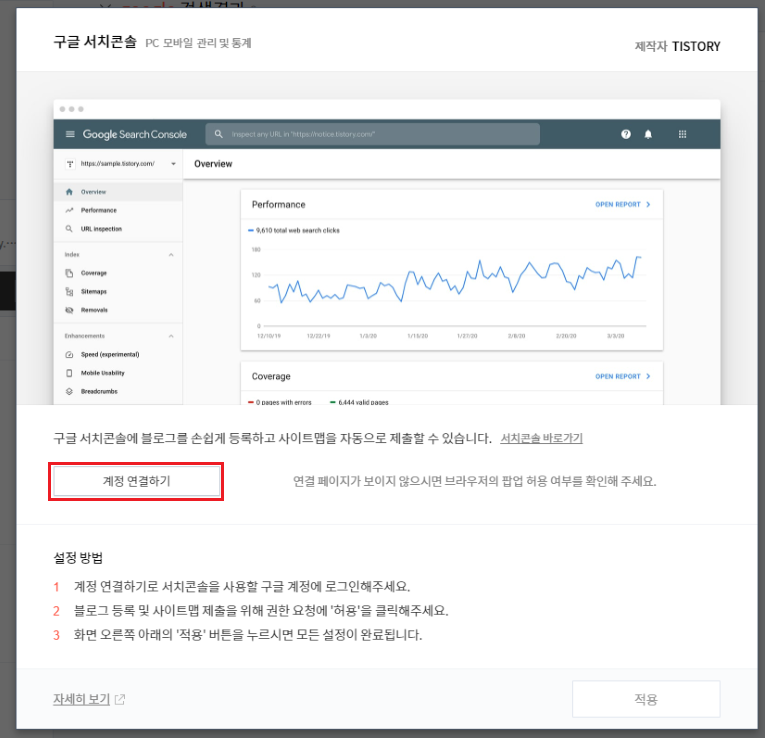This screenshot has width=765, height=738.
Task: Click the magnifier icon in the search bar
Action: [219, 134]
